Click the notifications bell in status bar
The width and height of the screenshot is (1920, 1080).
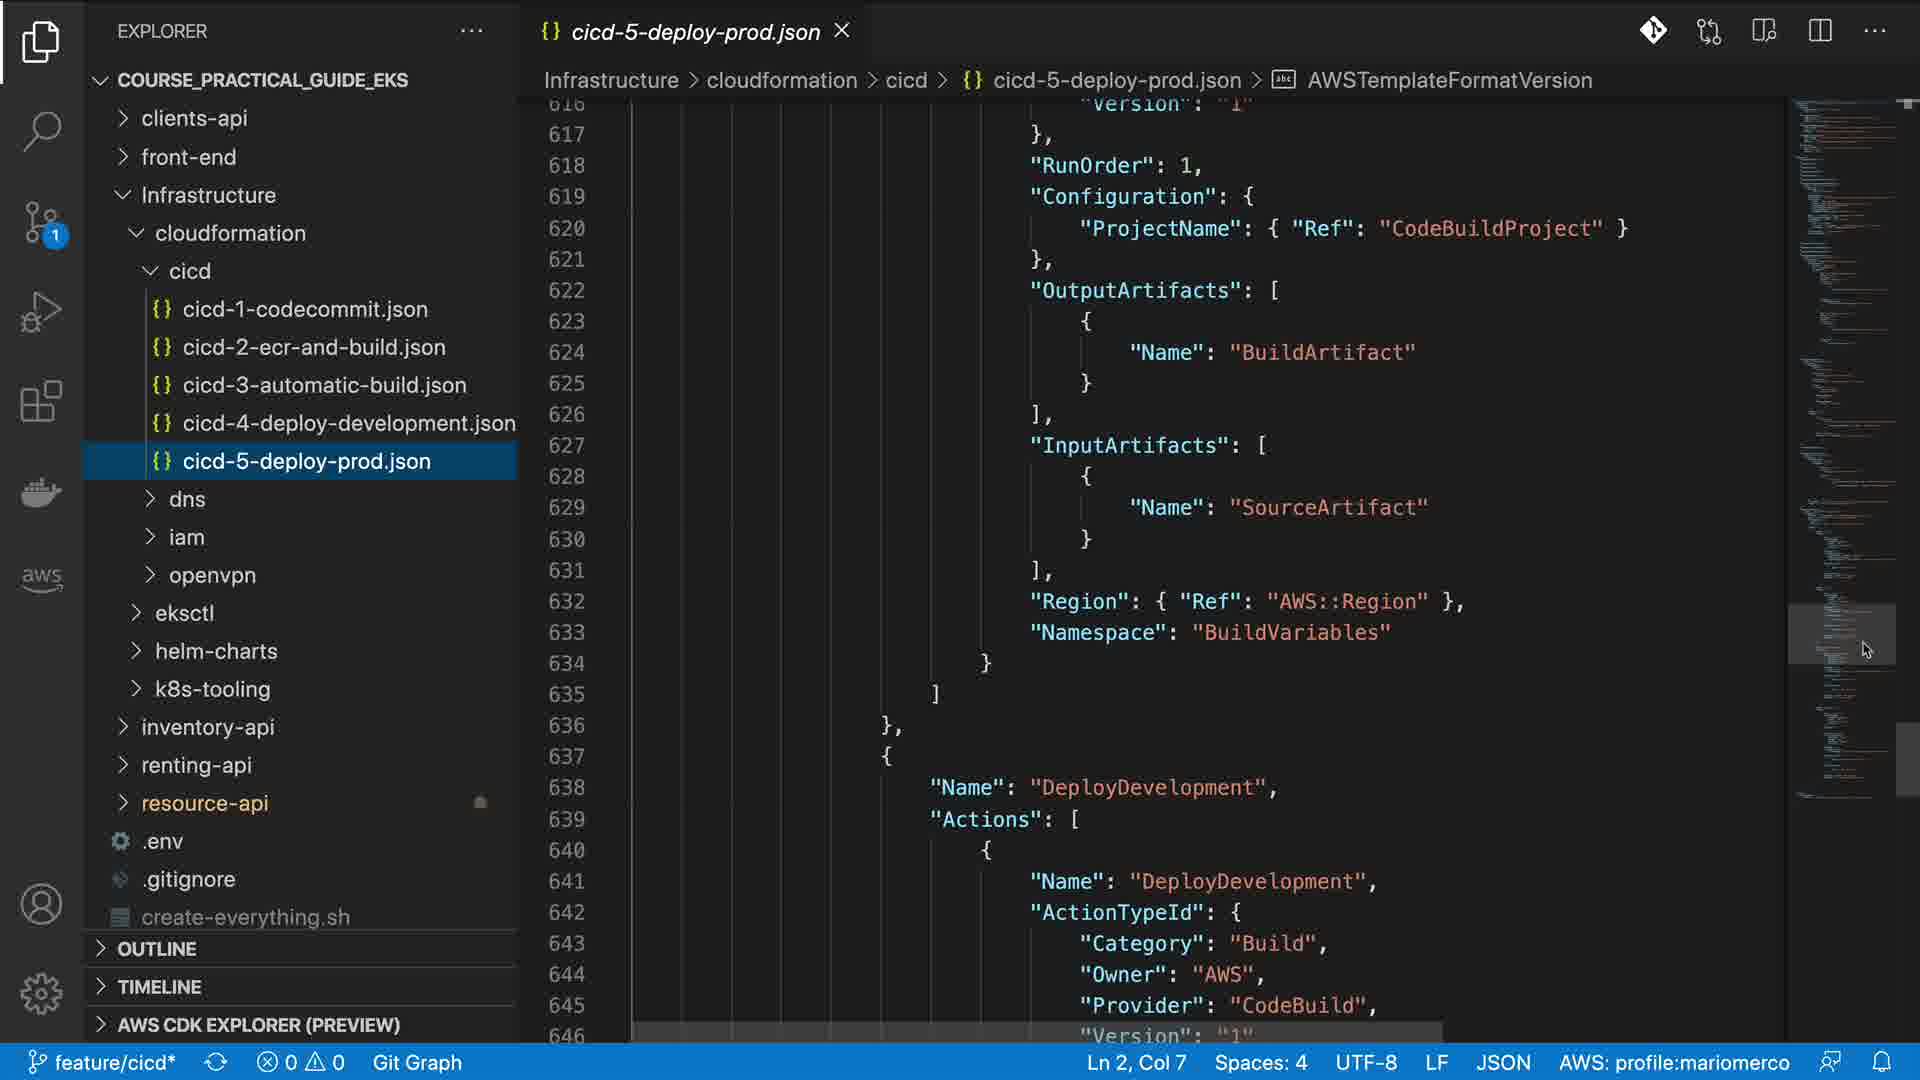[x=1881, y=1062]
